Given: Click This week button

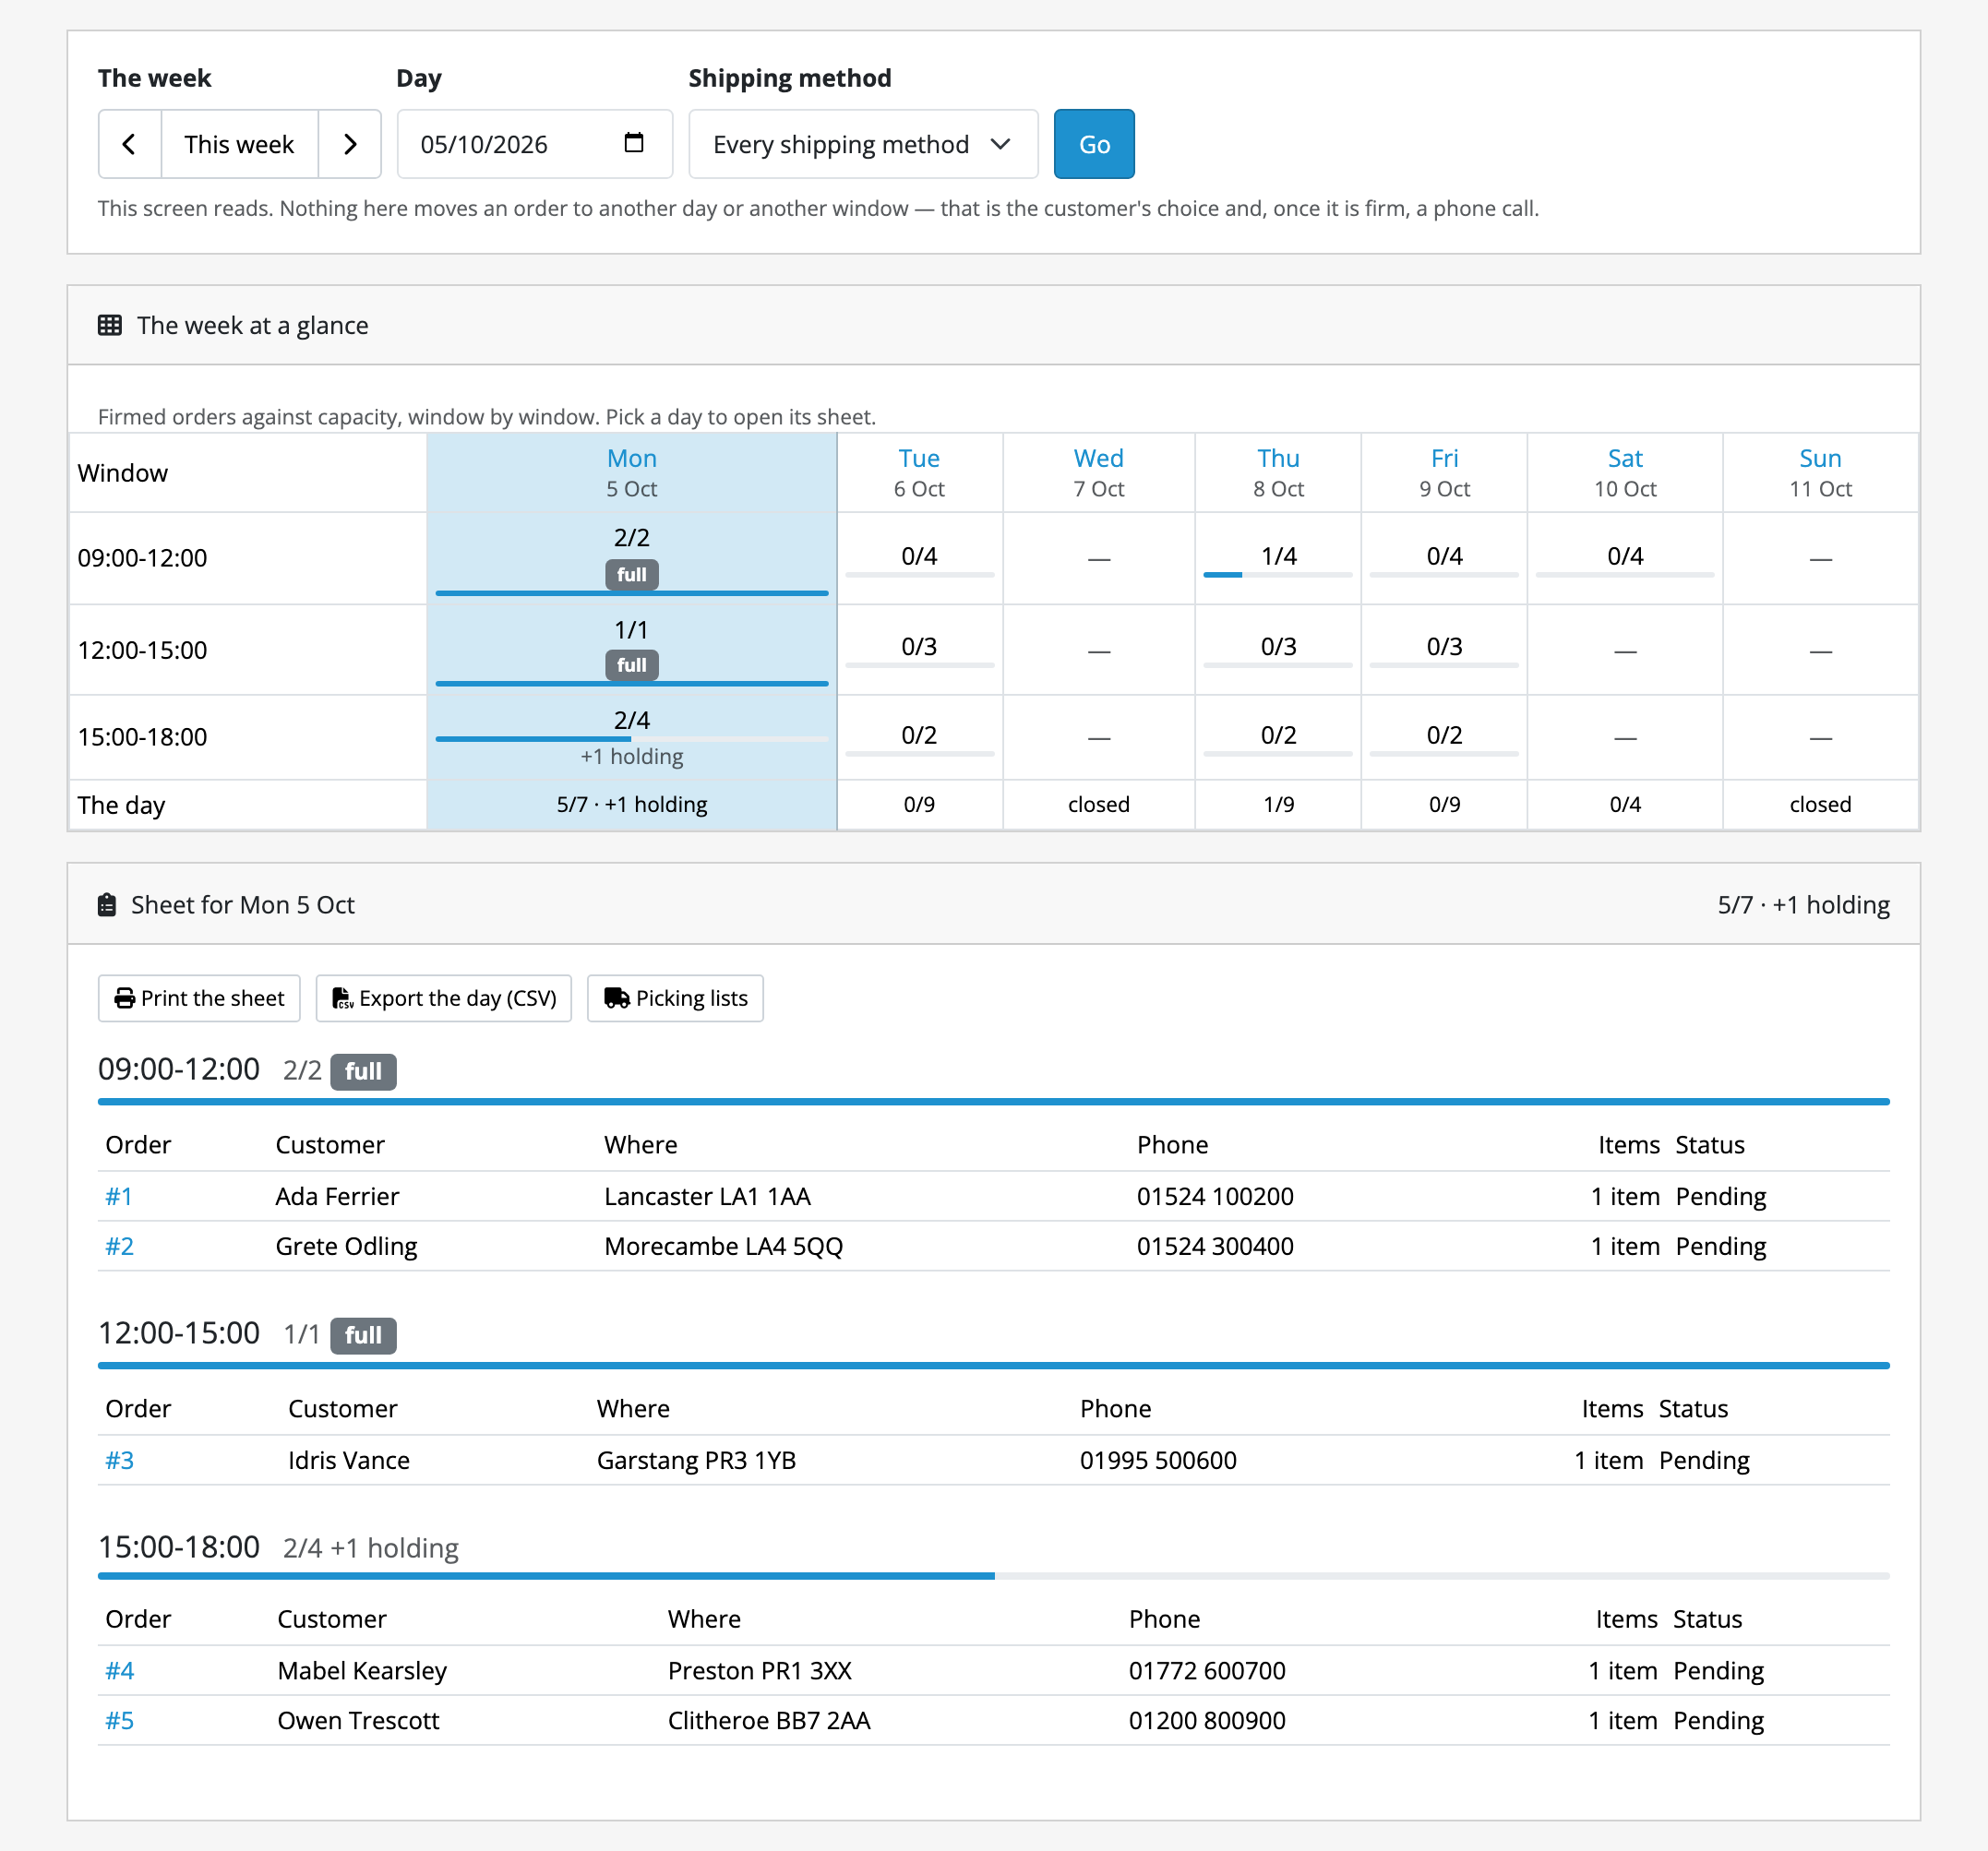Looking at the screenshot, I should 239,144.
